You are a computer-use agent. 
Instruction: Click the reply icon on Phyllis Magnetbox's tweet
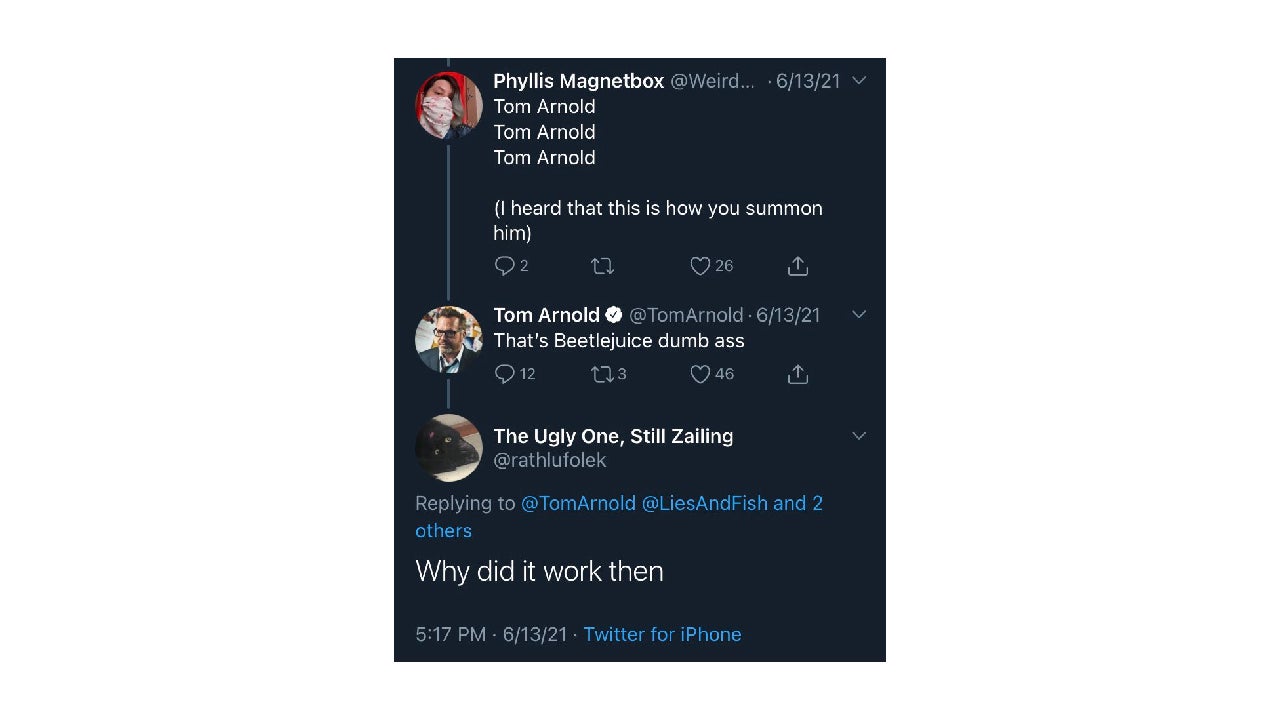(504, 266)
